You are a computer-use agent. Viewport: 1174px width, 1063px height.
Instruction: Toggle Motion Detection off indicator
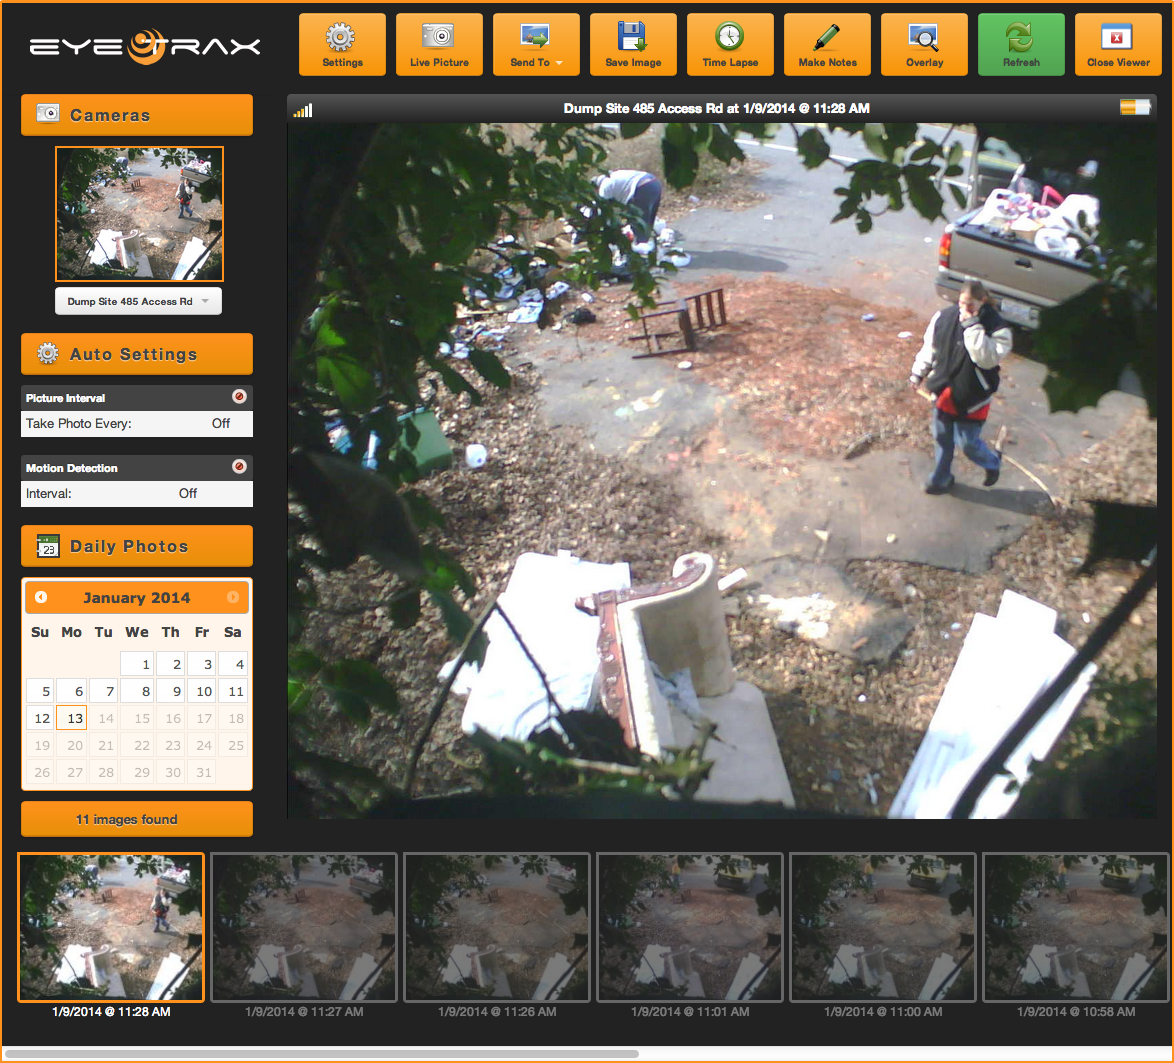point(239,466)
